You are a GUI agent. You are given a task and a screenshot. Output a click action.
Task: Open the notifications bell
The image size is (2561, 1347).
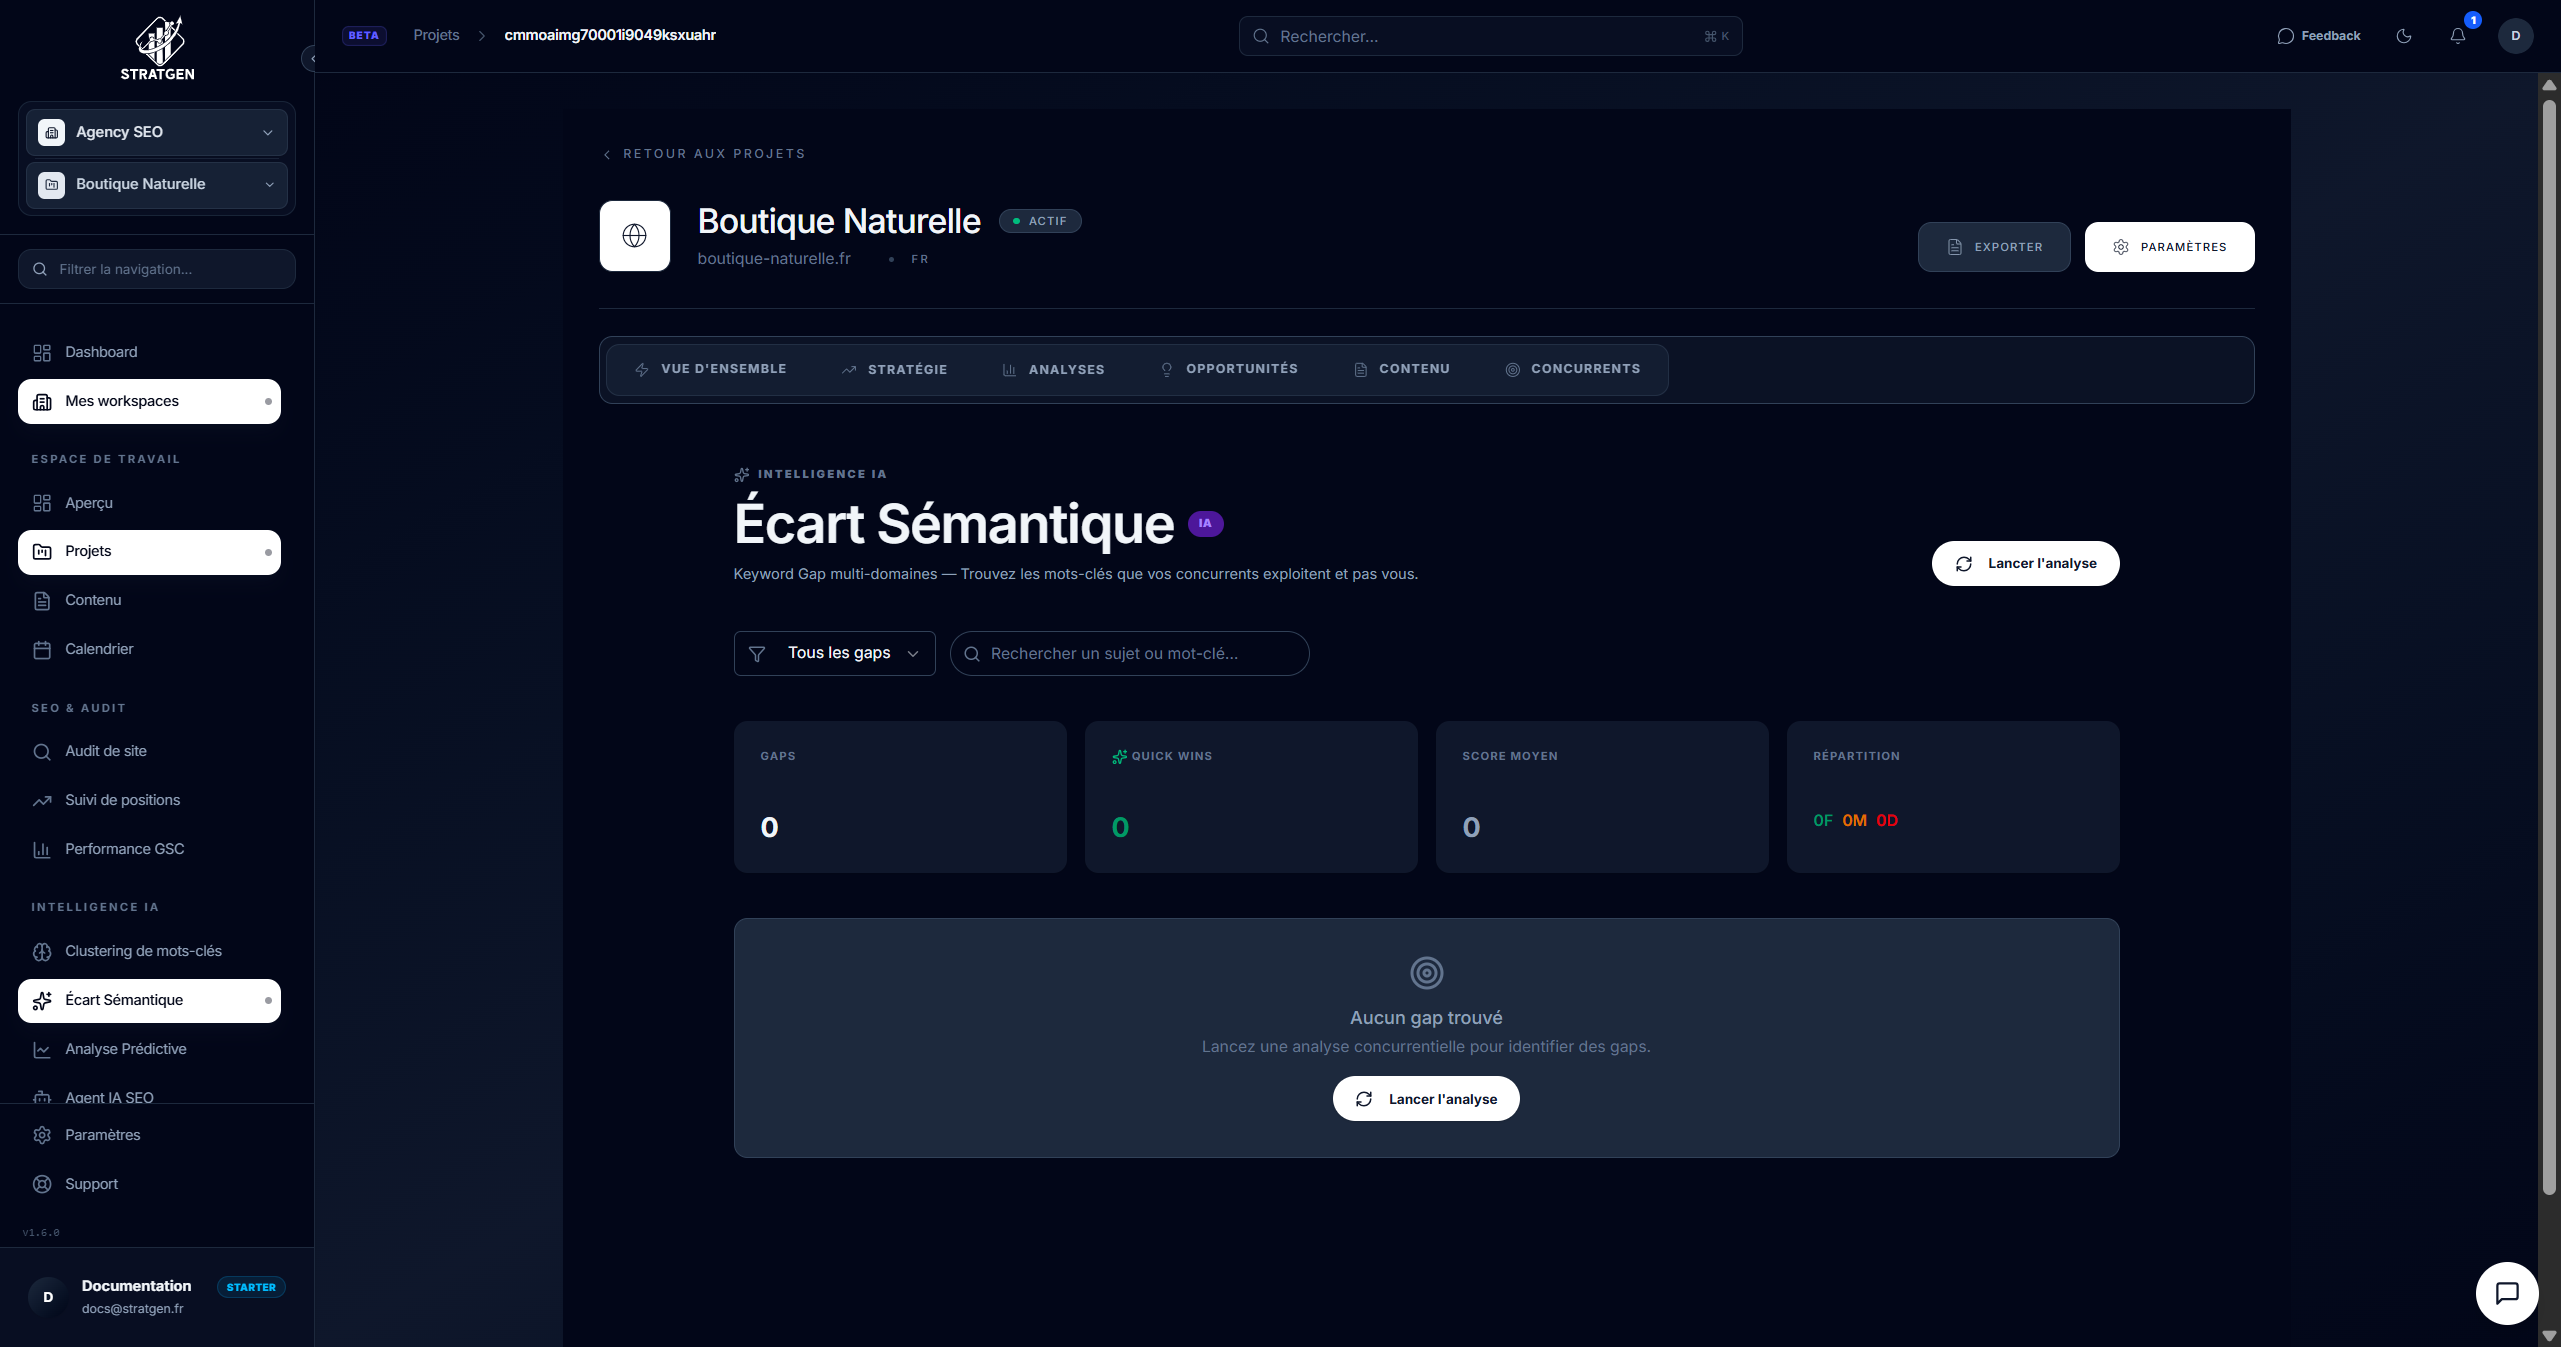(x=2459, y=35)
